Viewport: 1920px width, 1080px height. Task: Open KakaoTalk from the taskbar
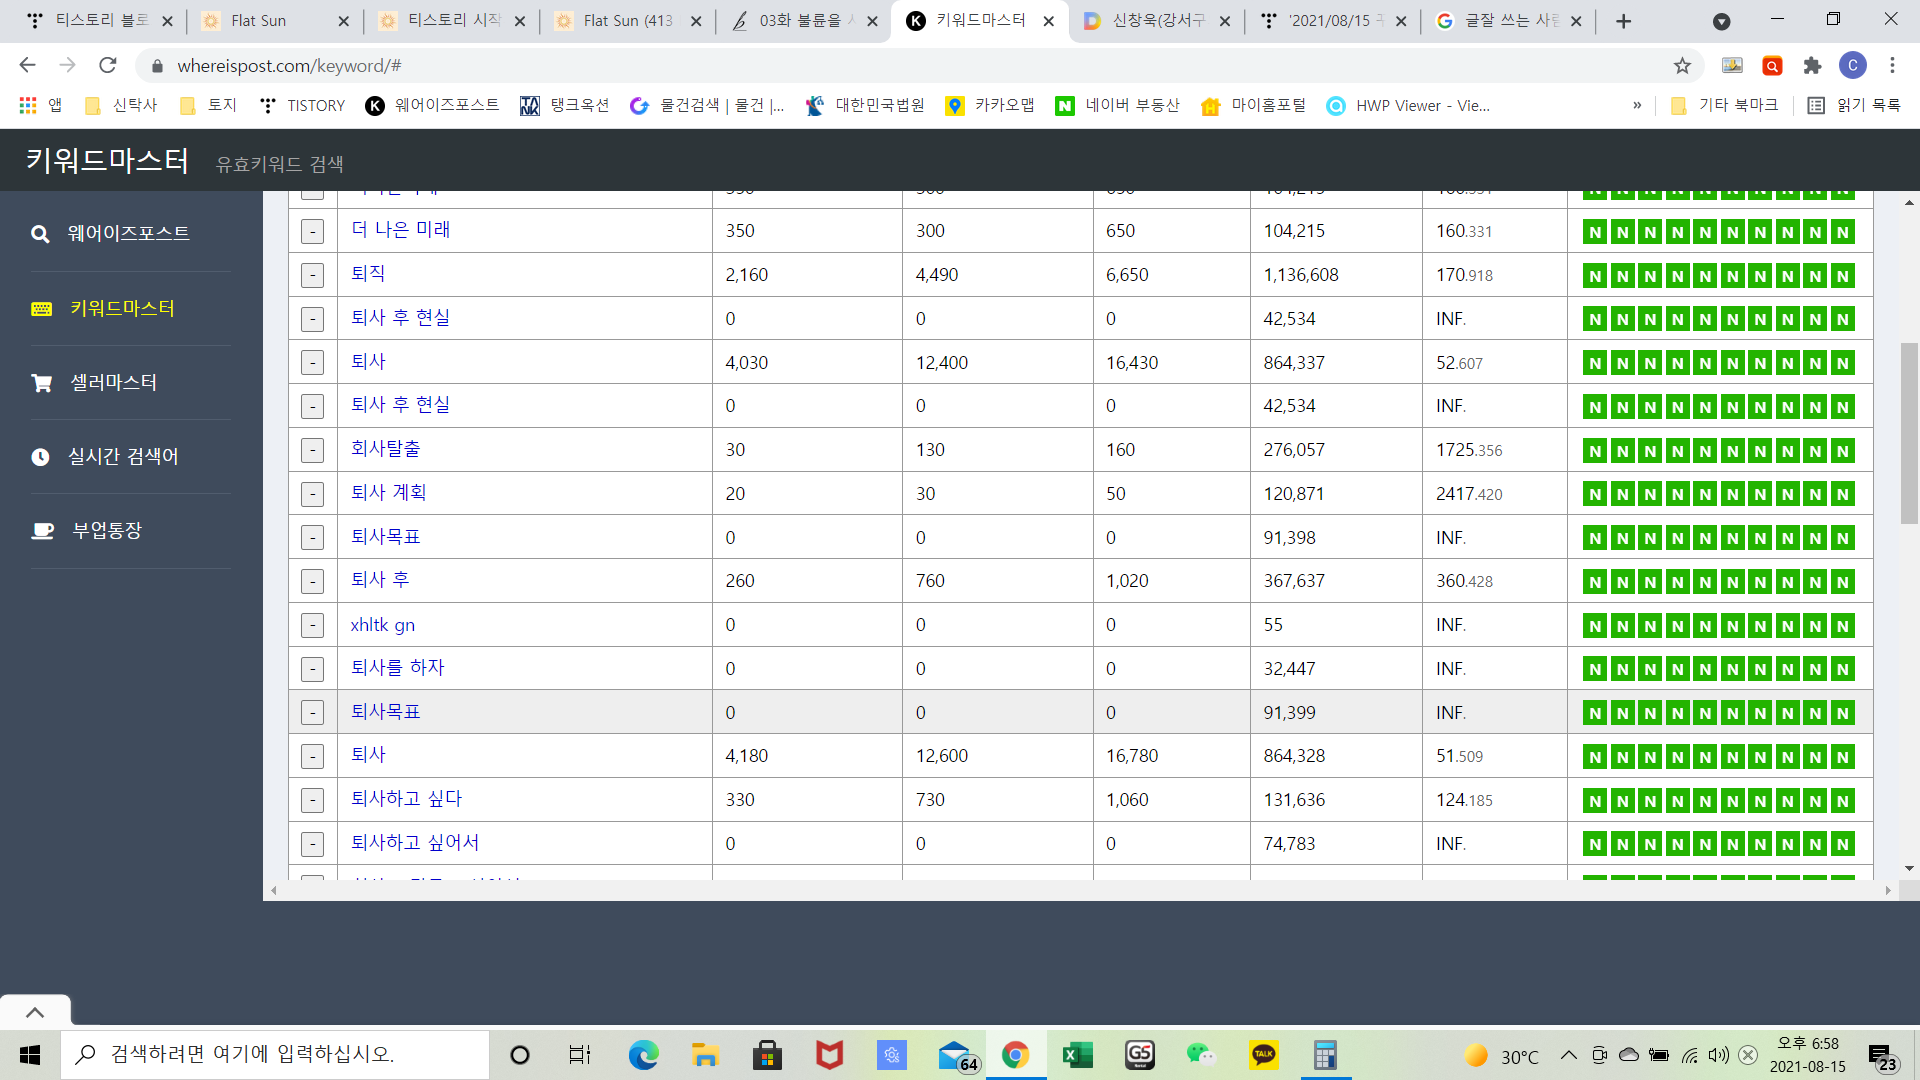[x=1263, y=1054]
